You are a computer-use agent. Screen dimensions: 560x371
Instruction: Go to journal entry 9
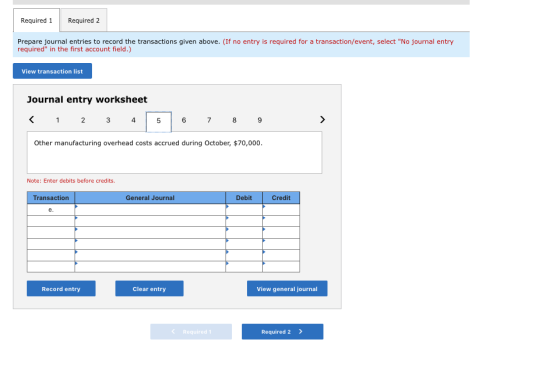pos(260,120)
